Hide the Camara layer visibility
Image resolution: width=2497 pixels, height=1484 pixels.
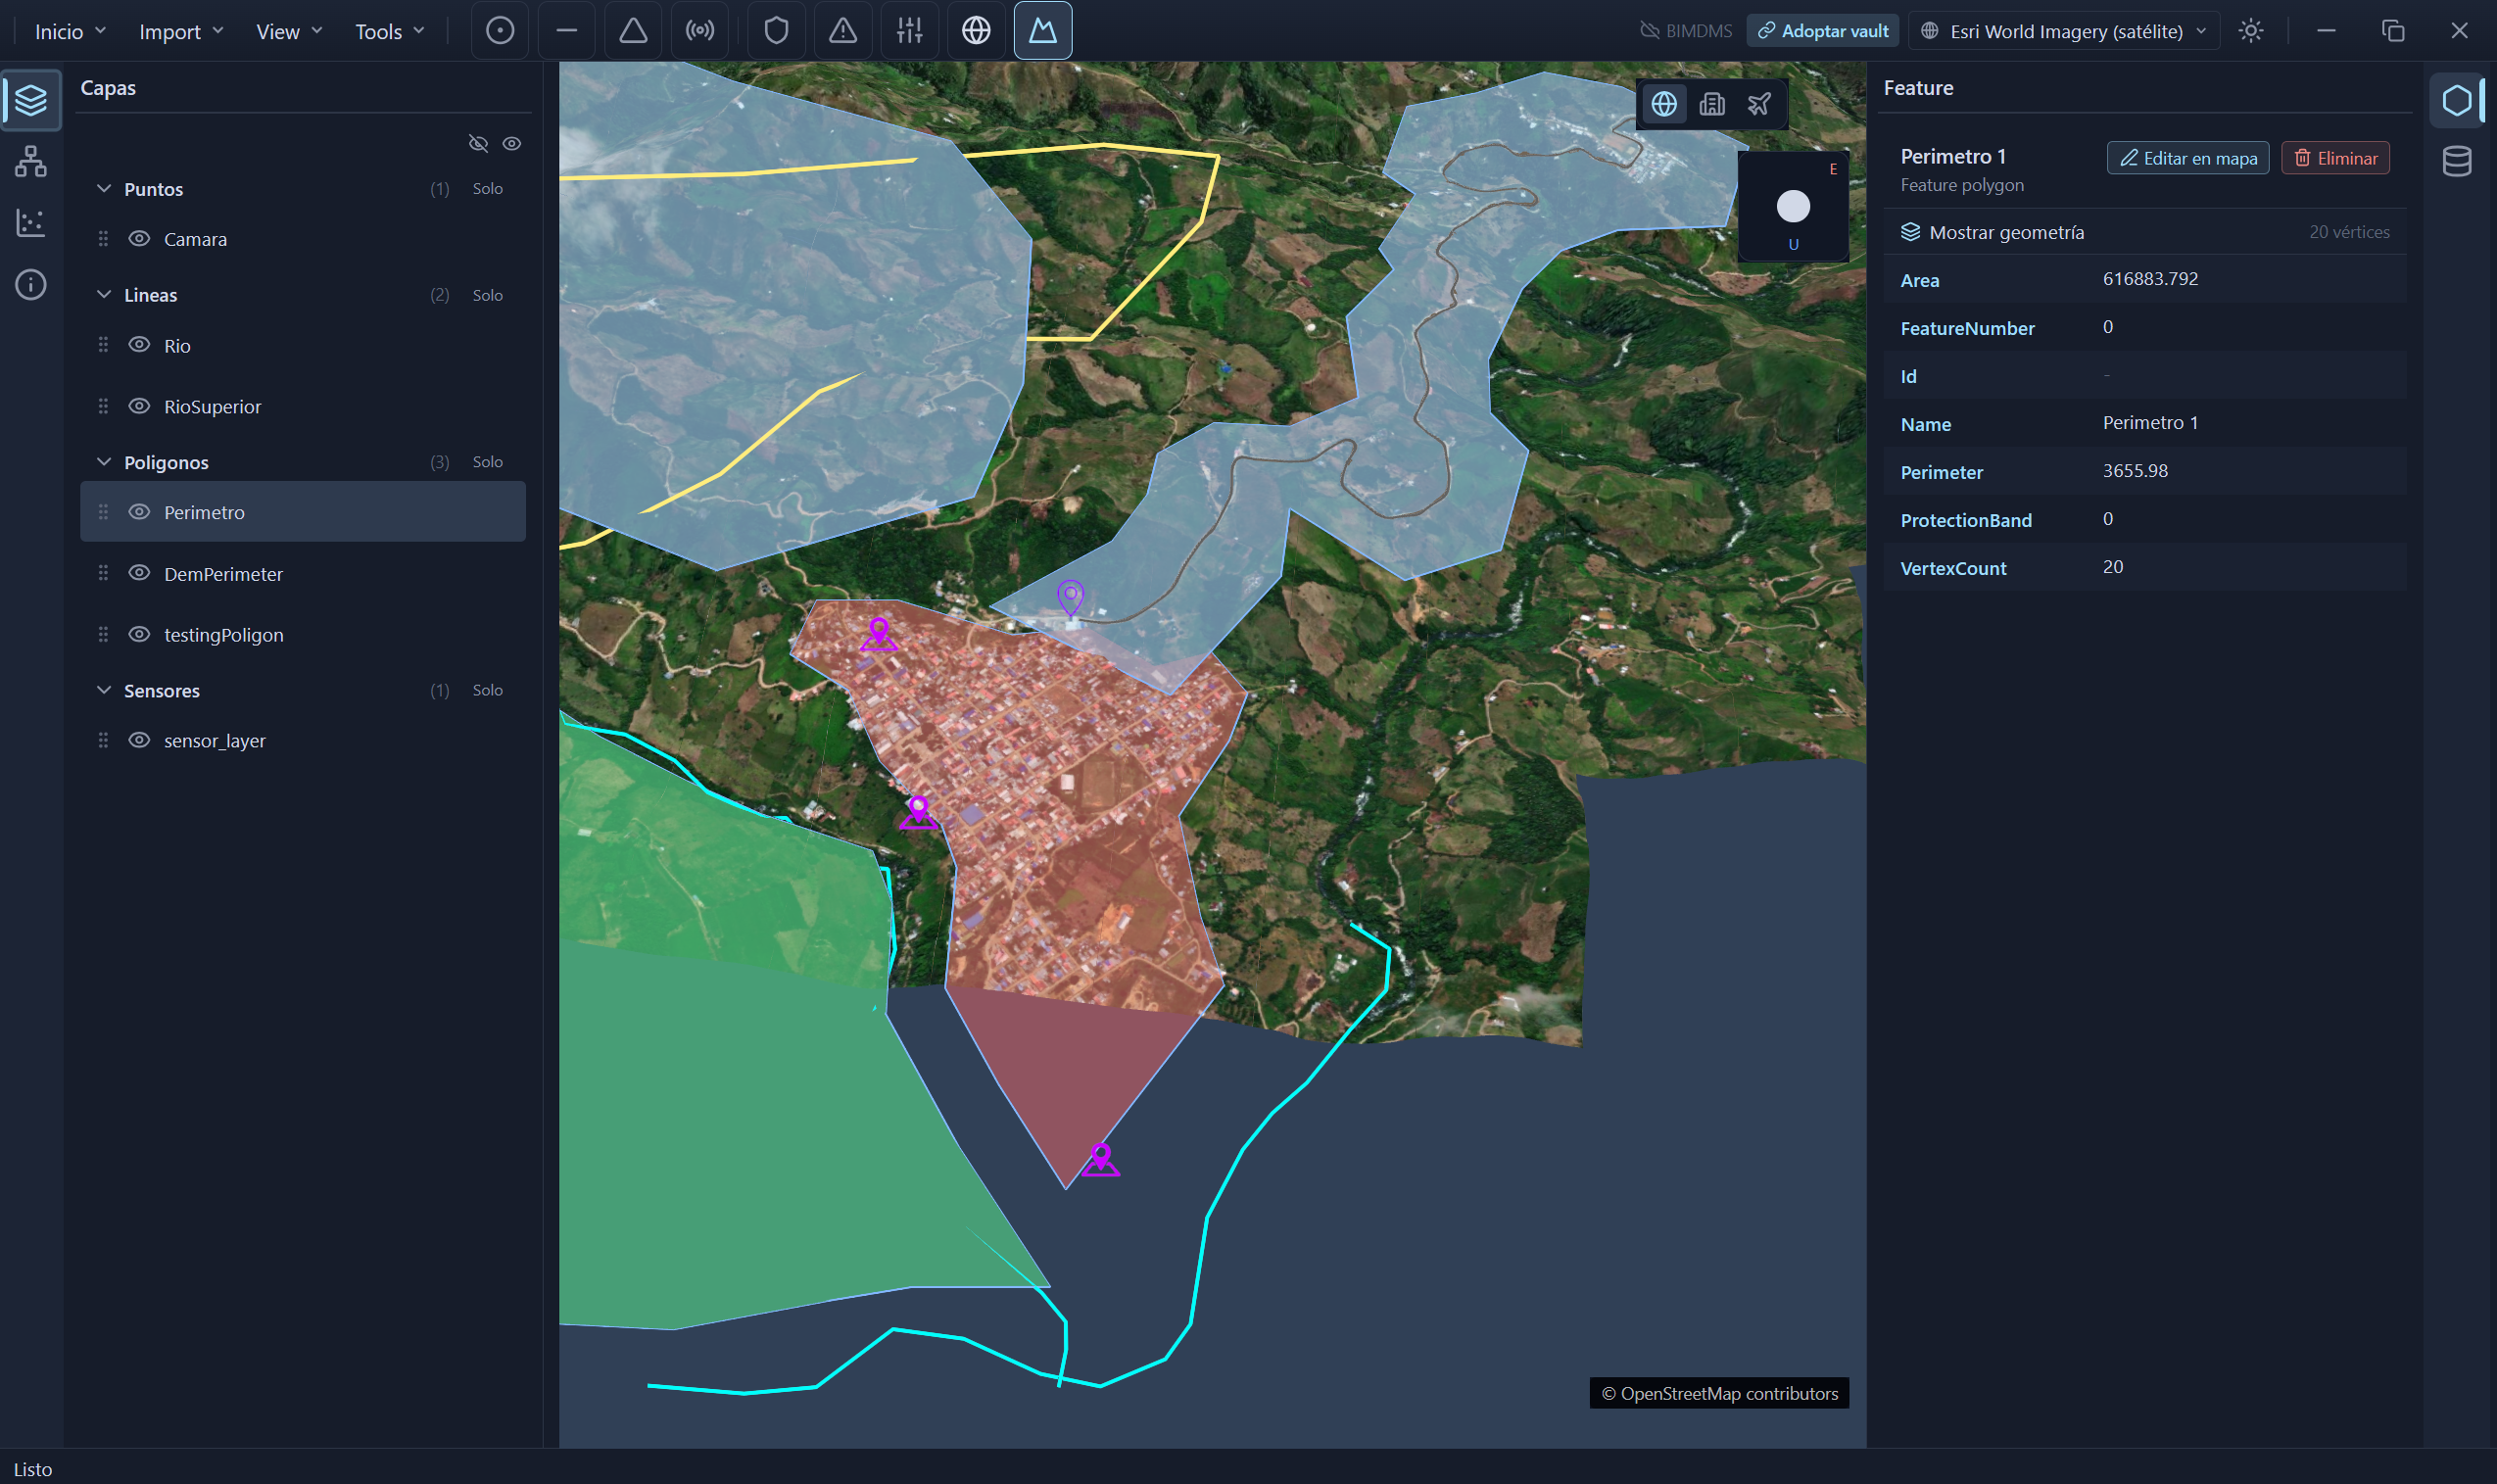tap(139, 239)
